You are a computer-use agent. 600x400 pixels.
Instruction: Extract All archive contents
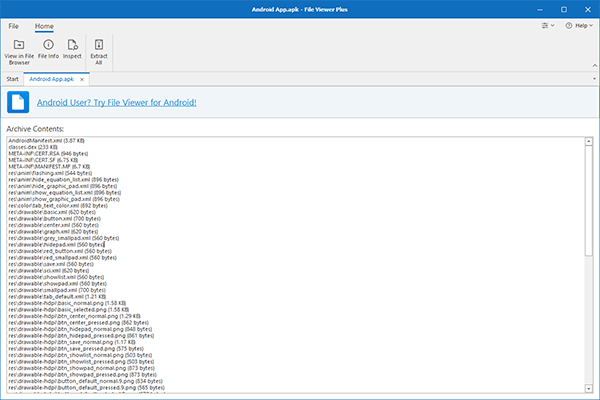(x=99, y=52)
